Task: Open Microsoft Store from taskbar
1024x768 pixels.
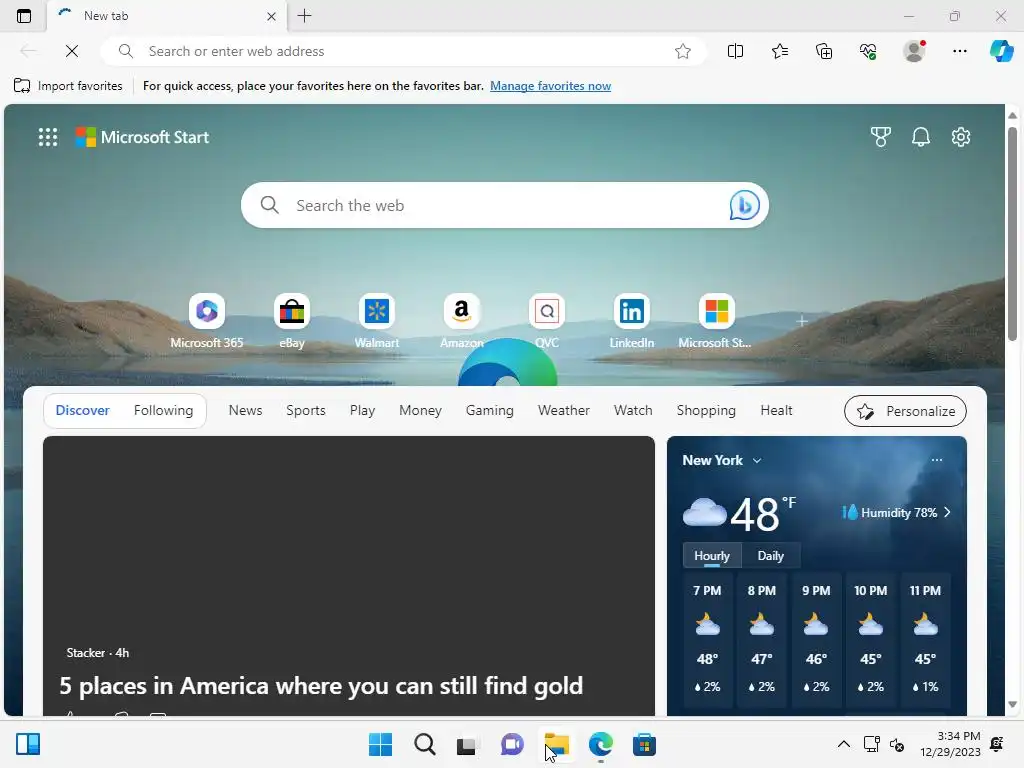Action: pos(644,744)
